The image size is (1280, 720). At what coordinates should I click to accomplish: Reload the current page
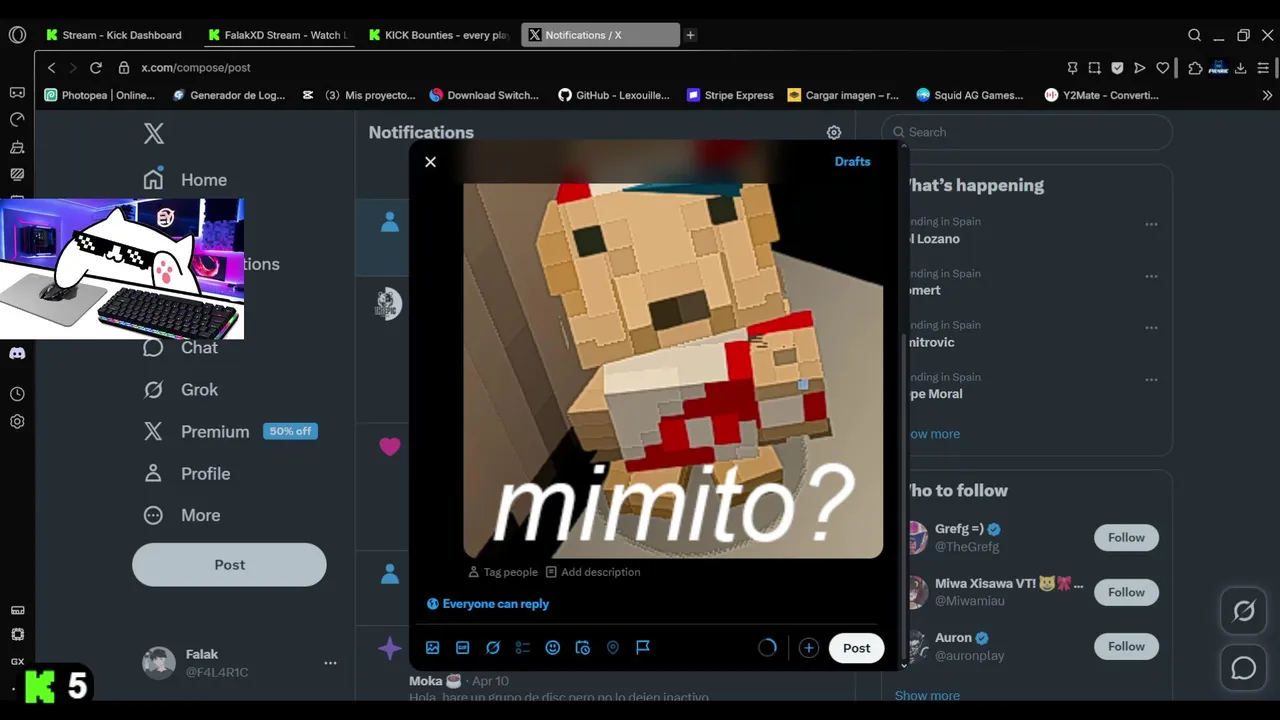96,68
